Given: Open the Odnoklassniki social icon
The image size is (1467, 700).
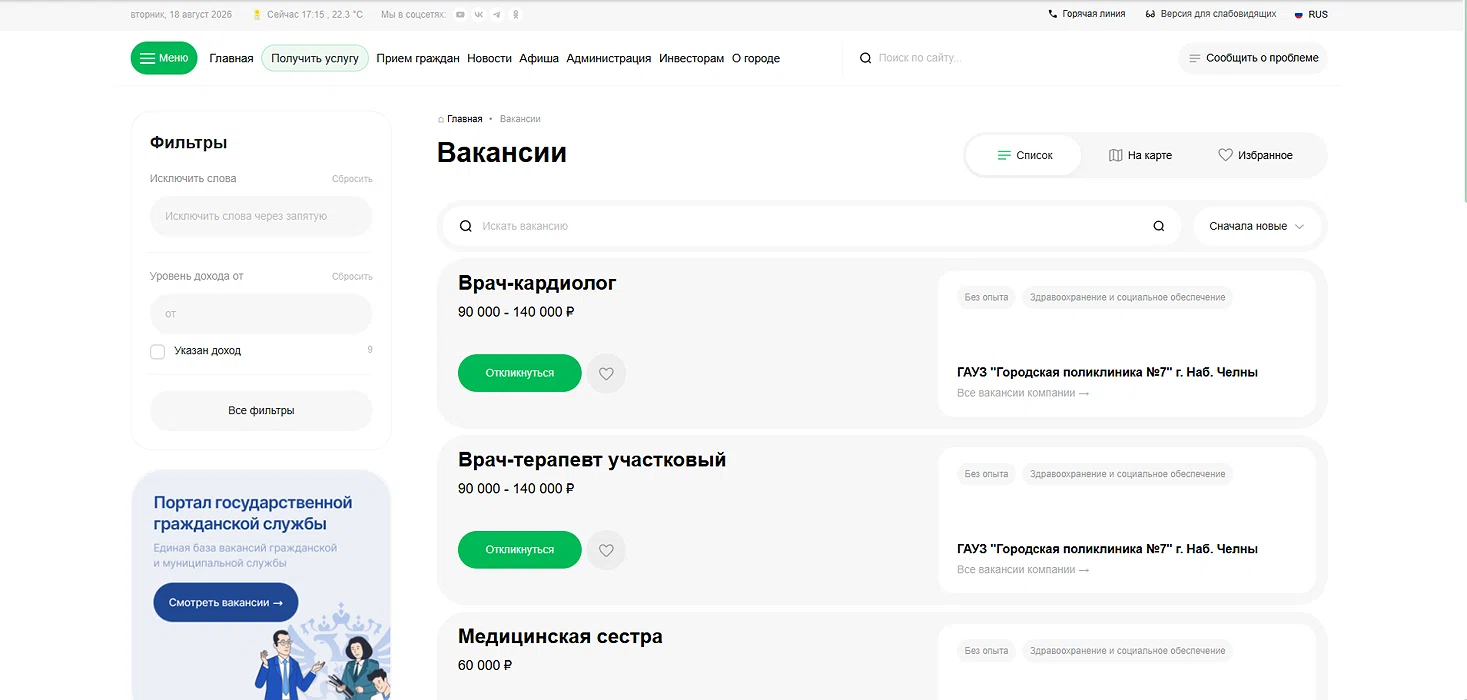Looking at the screenshot, I should point(516,15).
